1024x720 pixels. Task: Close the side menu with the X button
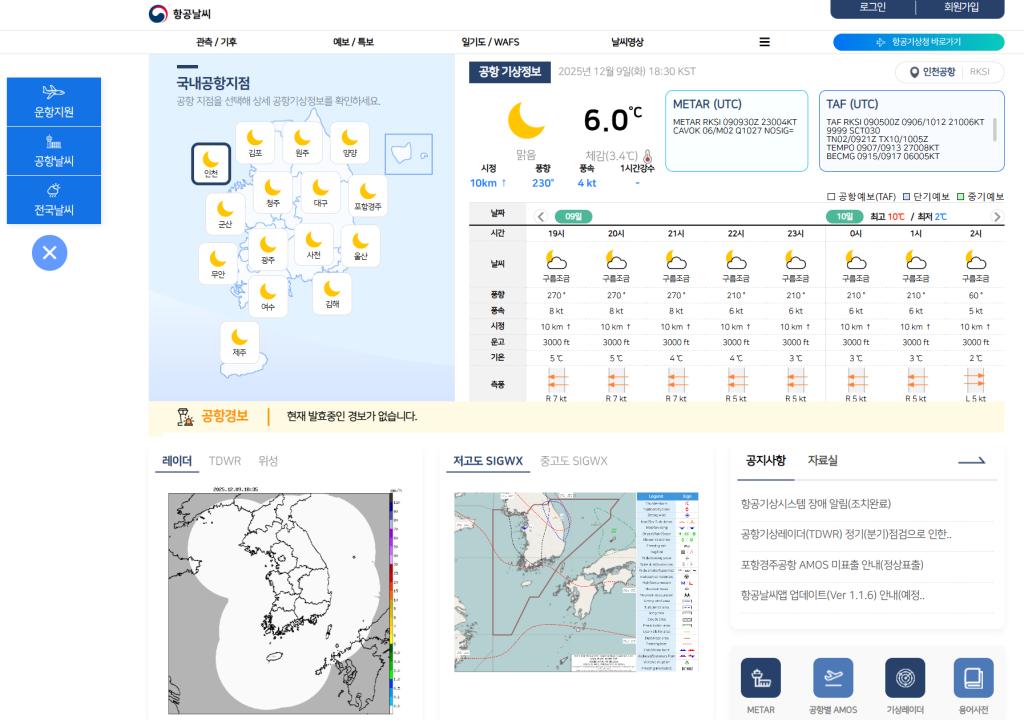click(49, 252)
